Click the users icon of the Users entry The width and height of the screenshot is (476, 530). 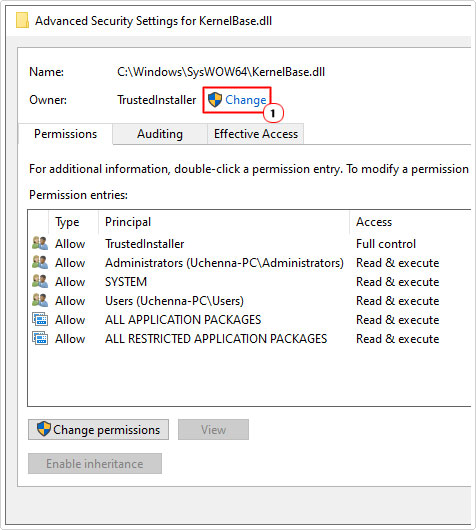[40, 300]
